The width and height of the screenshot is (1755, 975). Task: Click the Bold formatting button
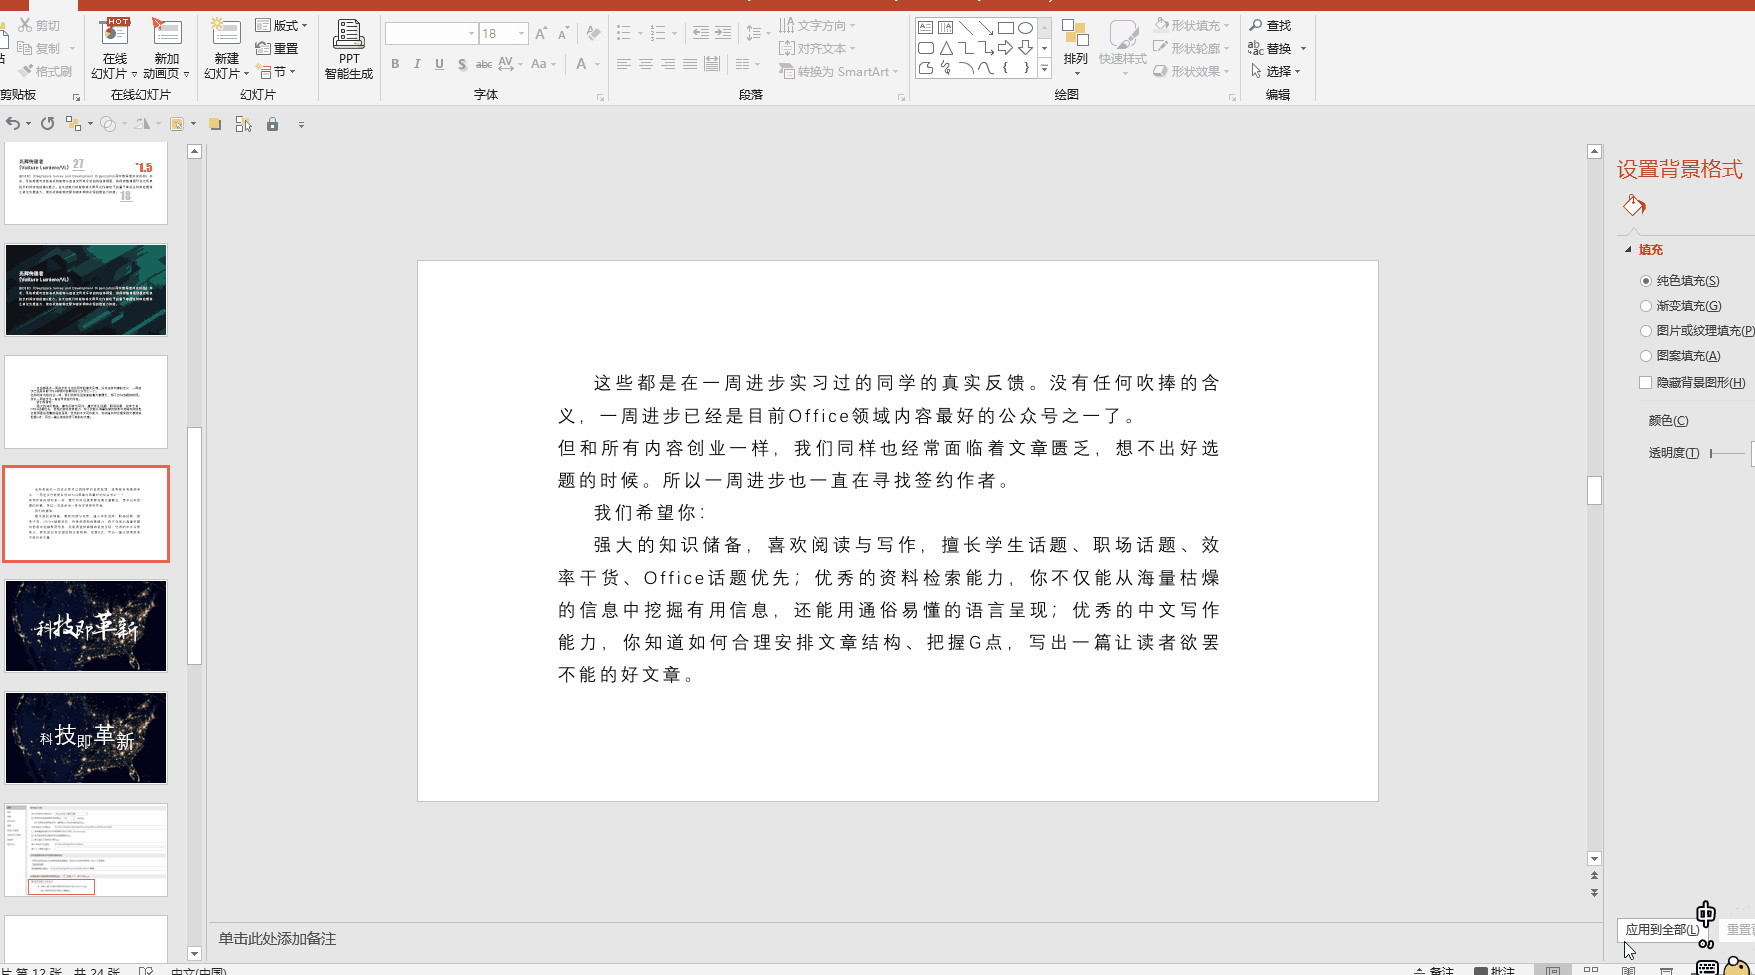pyautogui.click(x=395, y=64)
